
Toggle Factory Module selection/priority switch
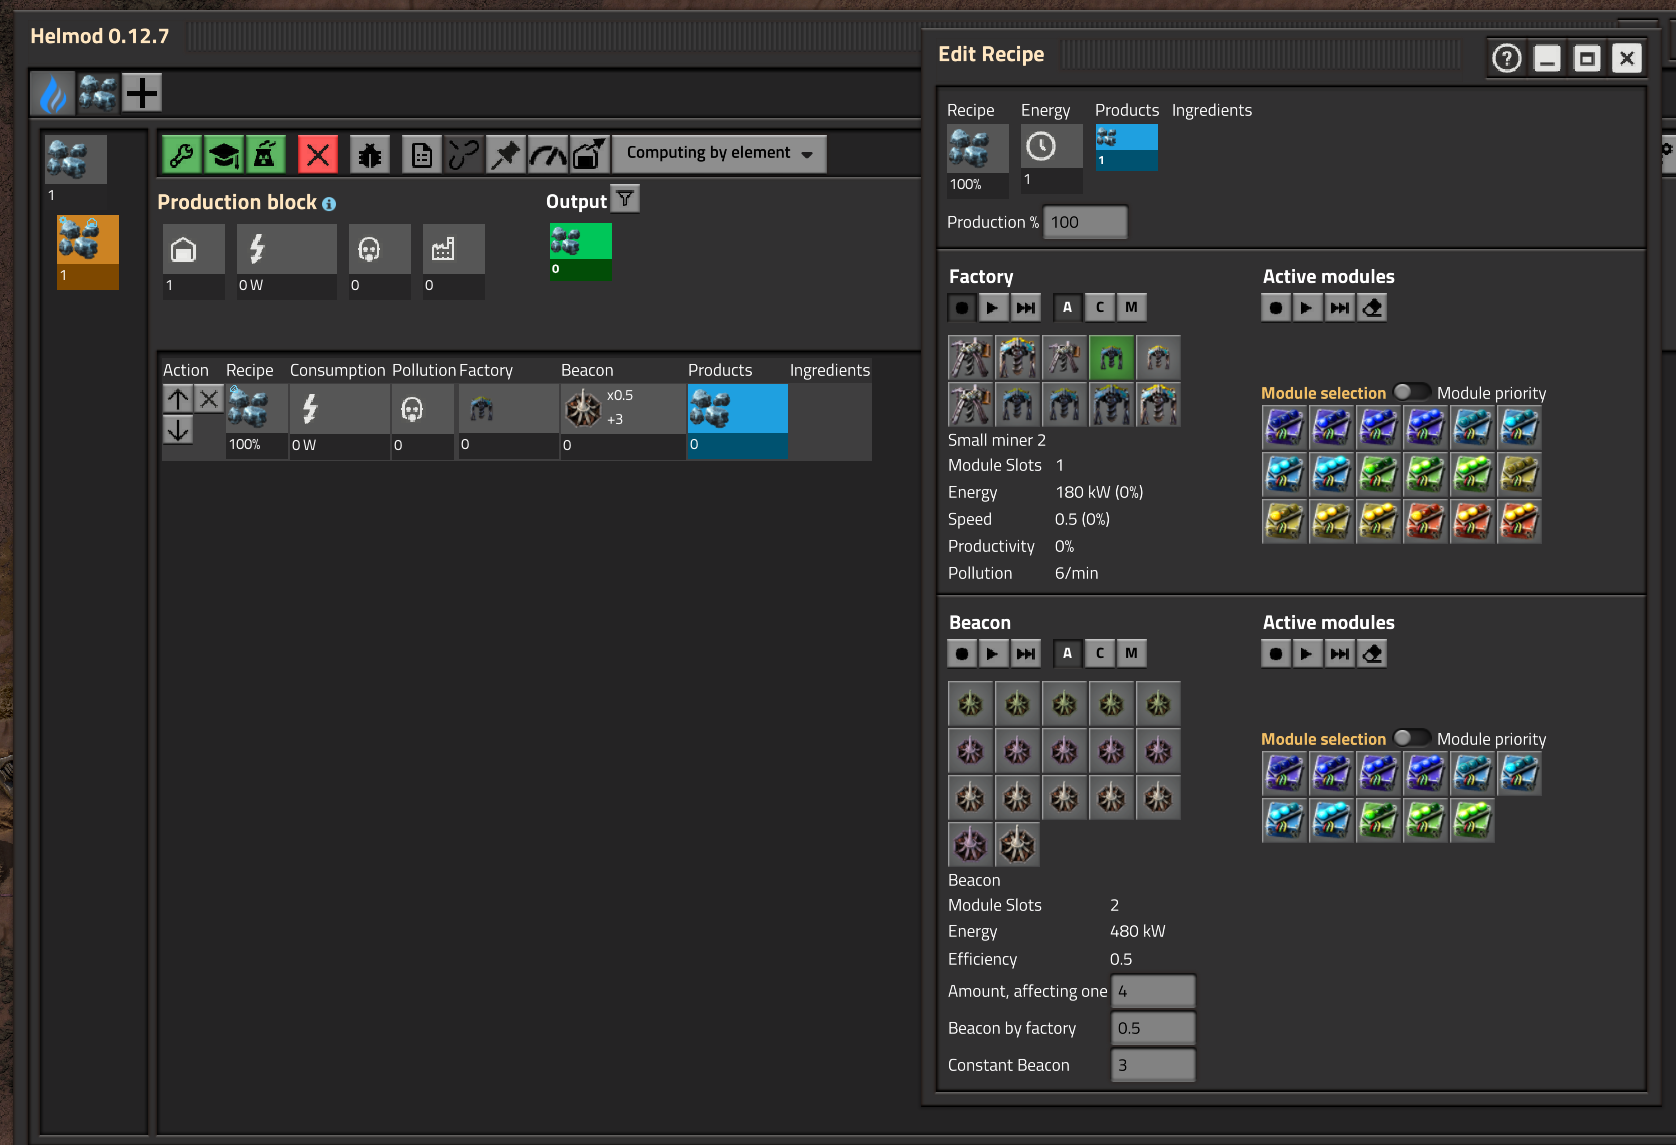(1411, 392)
